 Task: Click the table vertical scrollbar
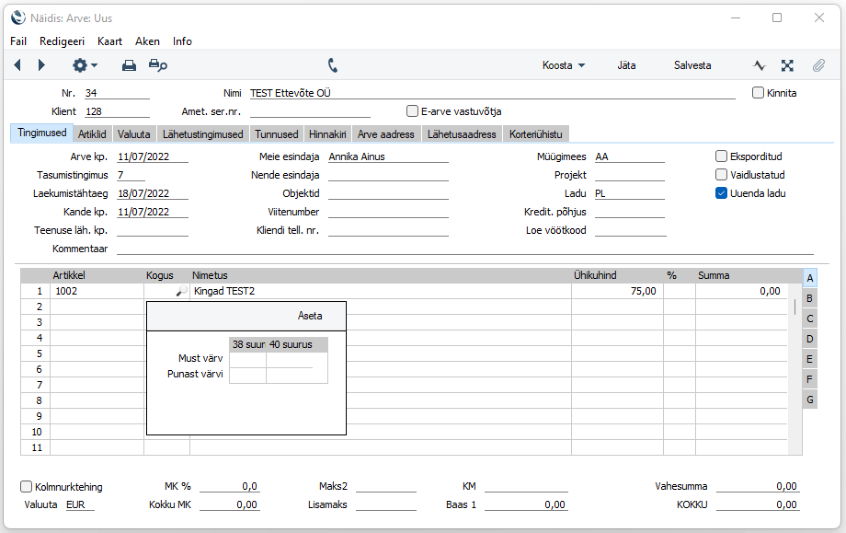(795, 308)
